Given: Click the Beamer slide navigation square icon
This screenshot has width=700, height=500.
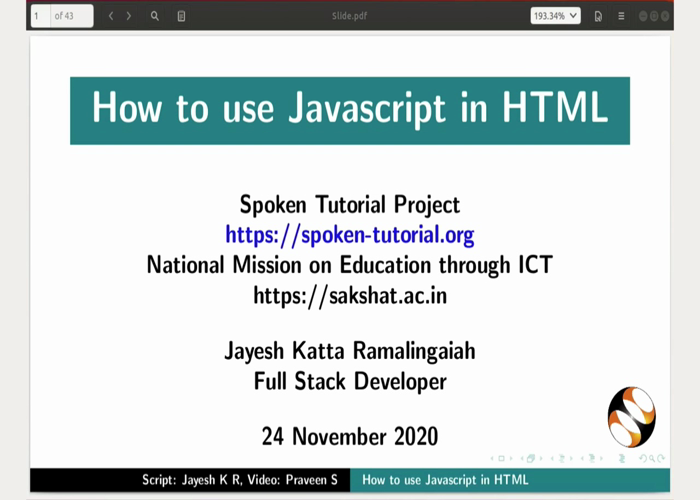Looking at the screenshot, I should tap(502, 458).
